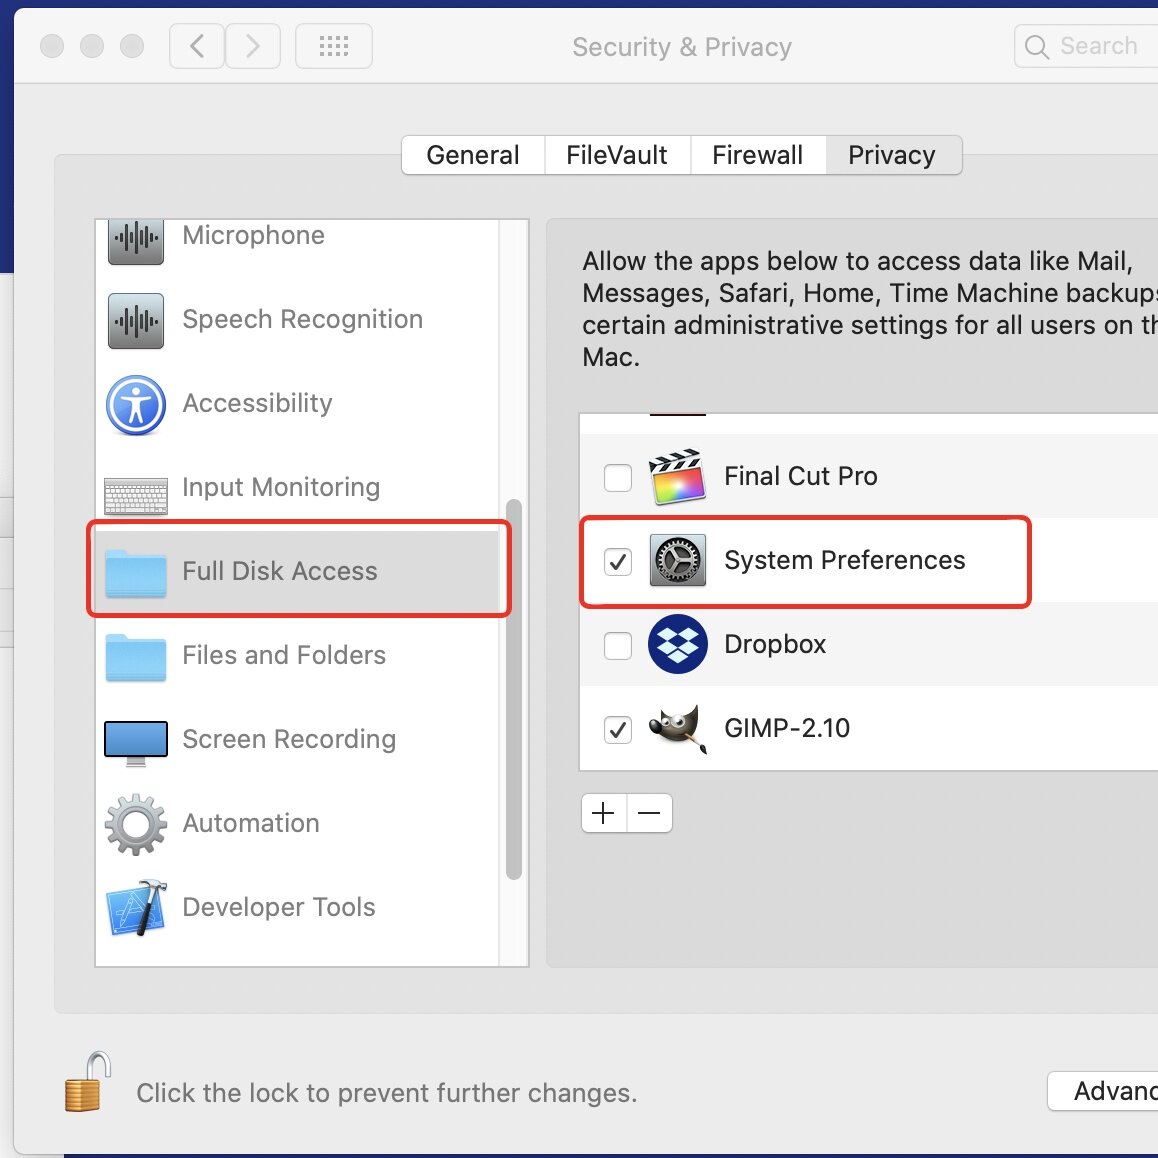This screenshot has height=1158, width=1158.
Task: Remove selected app with the minus button
Action: tap(649, 813)
